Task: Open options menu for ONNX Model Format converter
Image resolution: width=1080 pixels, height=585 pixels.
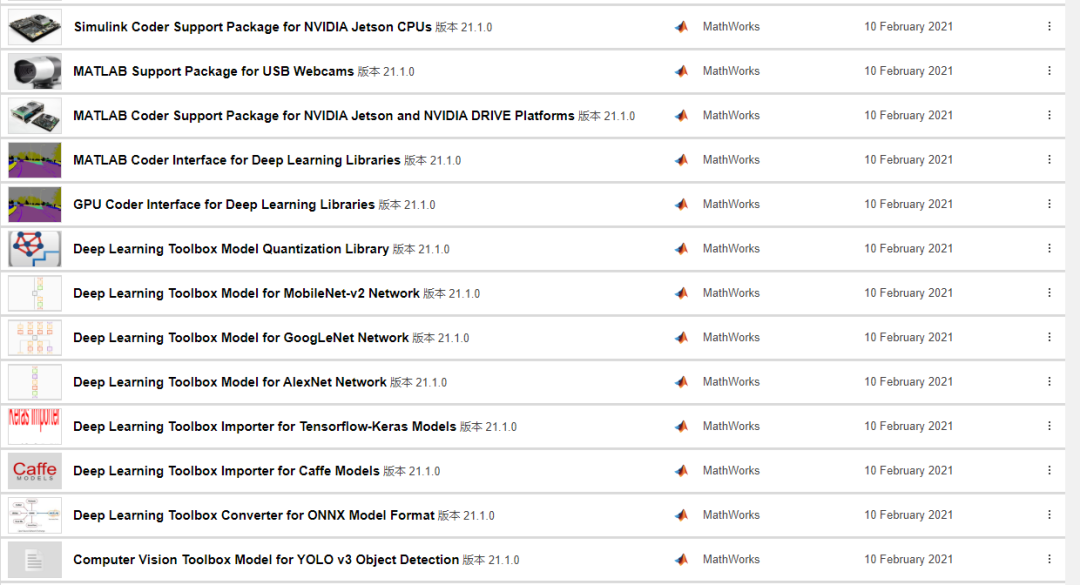Action: (1049, 515)
